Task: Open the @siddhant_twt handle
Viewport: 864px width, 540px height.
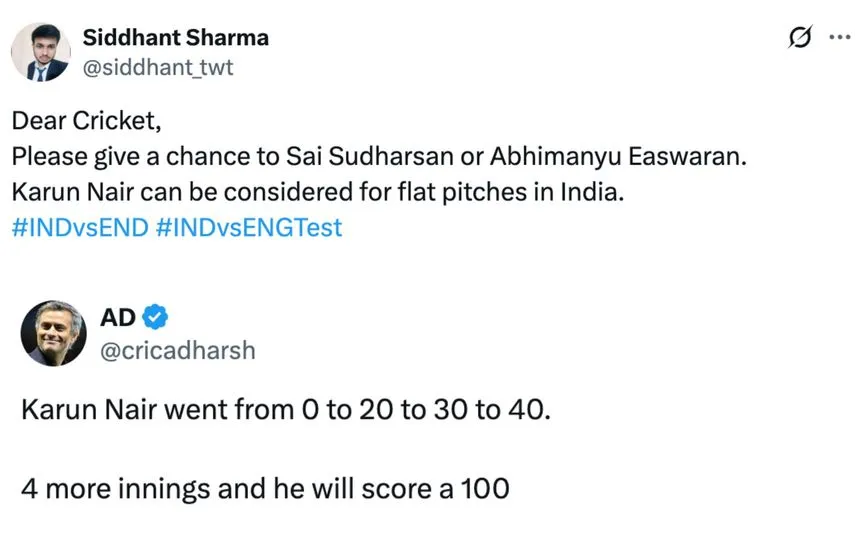Action: [158, 67]
